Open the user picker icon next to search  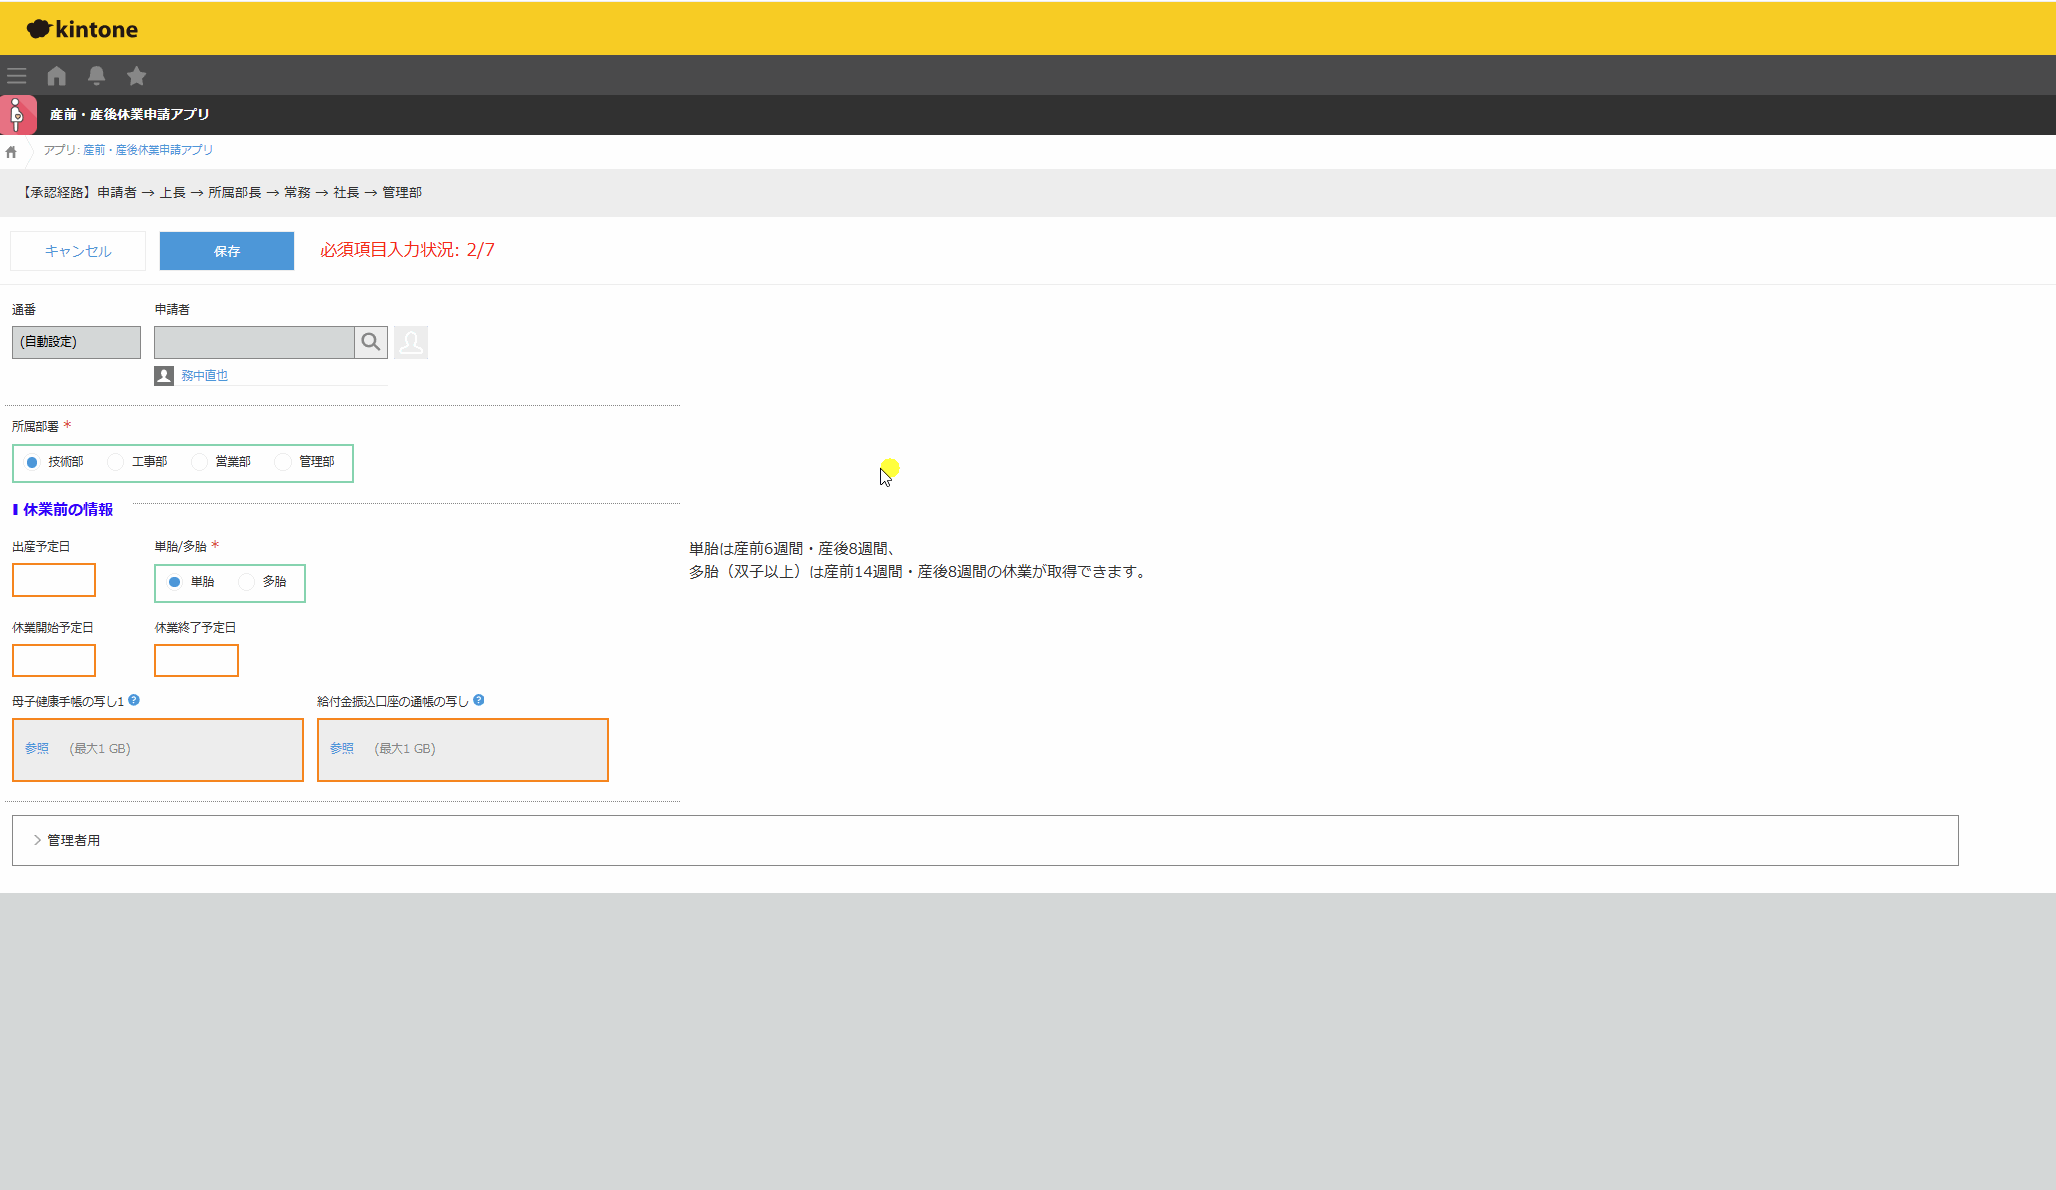pyautogui.click(x=411, y=342)
